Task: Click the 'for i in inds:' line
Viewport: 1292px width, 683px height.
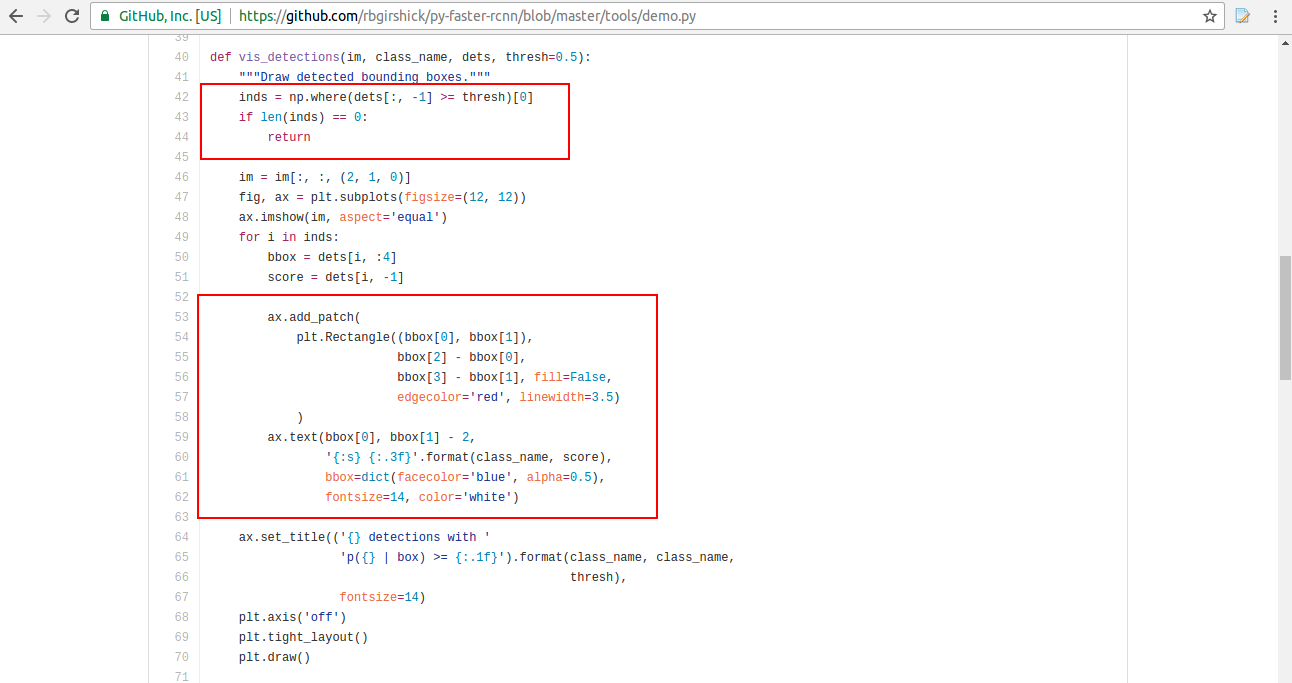Action: [289, 237]
